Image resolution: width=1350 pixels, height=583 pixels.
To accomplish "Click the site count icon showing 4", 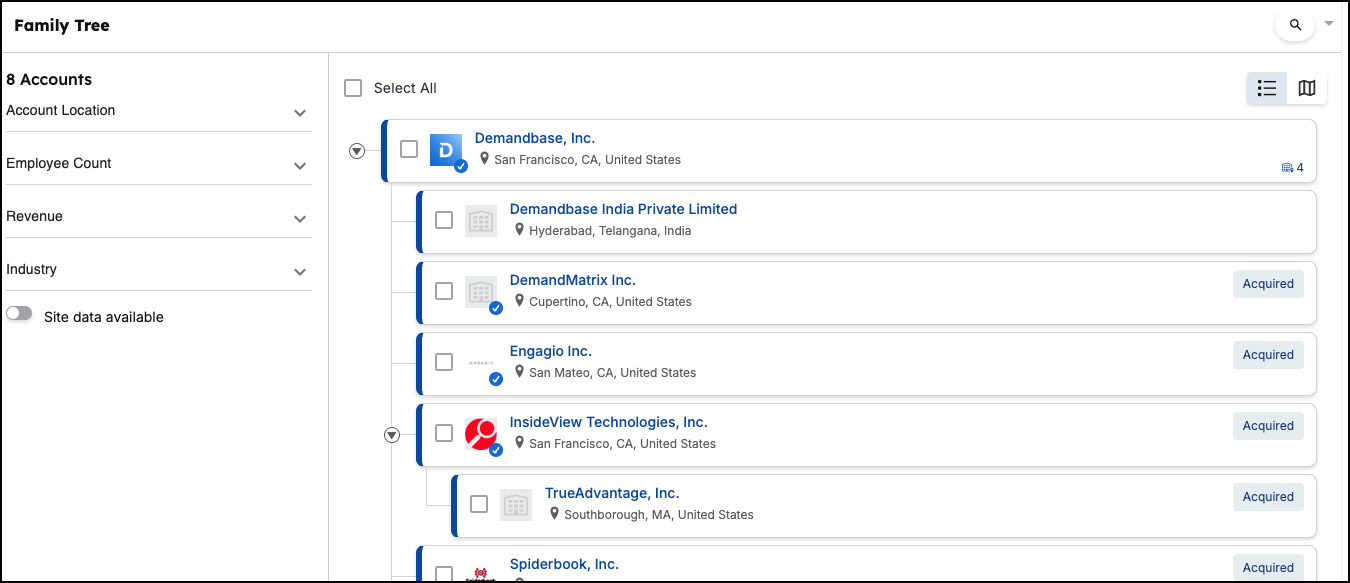I will coord(1292,168).
